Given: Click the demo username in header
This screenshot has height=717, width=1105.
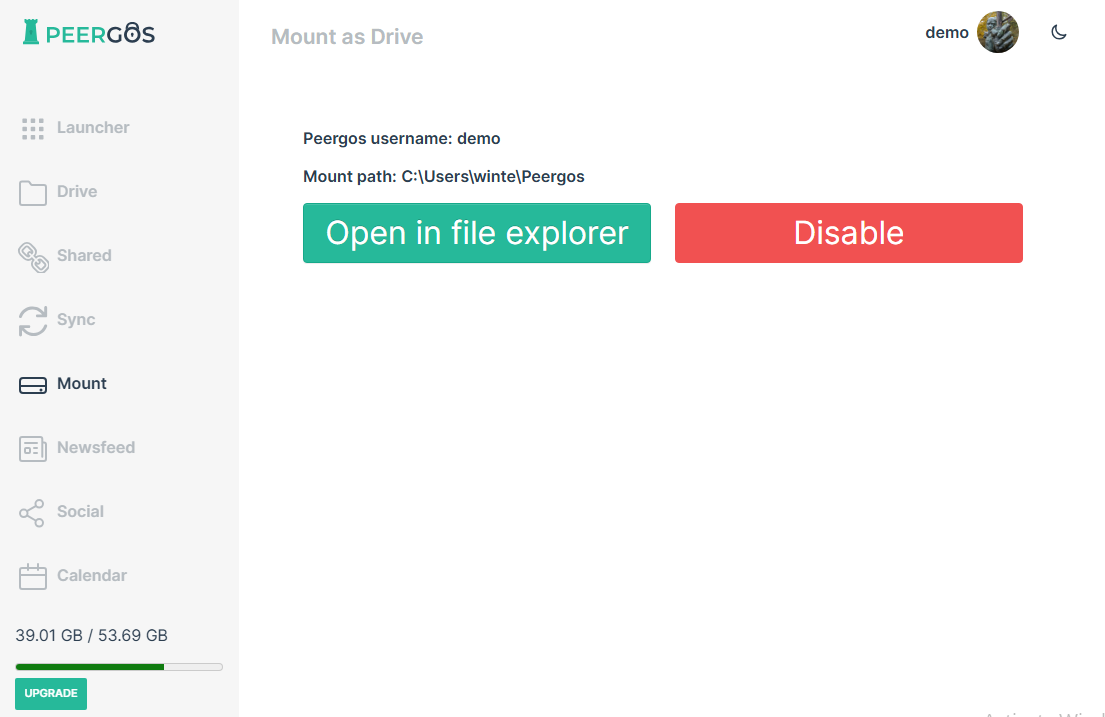Looking at the screenshot, I should 946,33.
